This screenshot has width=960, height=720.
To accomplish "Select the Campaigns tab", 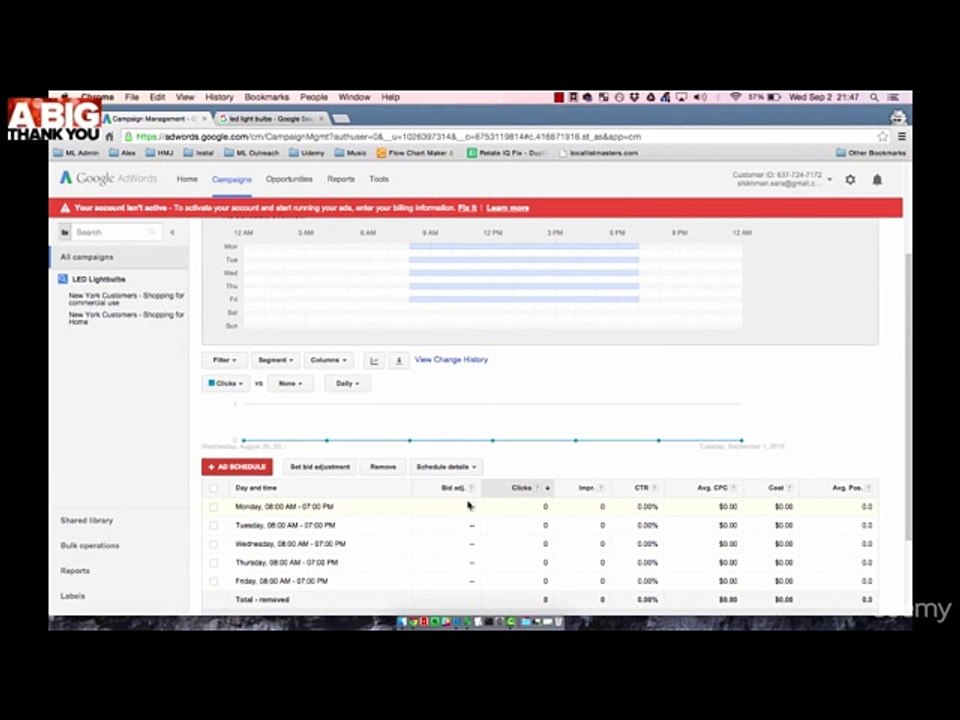I will (231, 179).
